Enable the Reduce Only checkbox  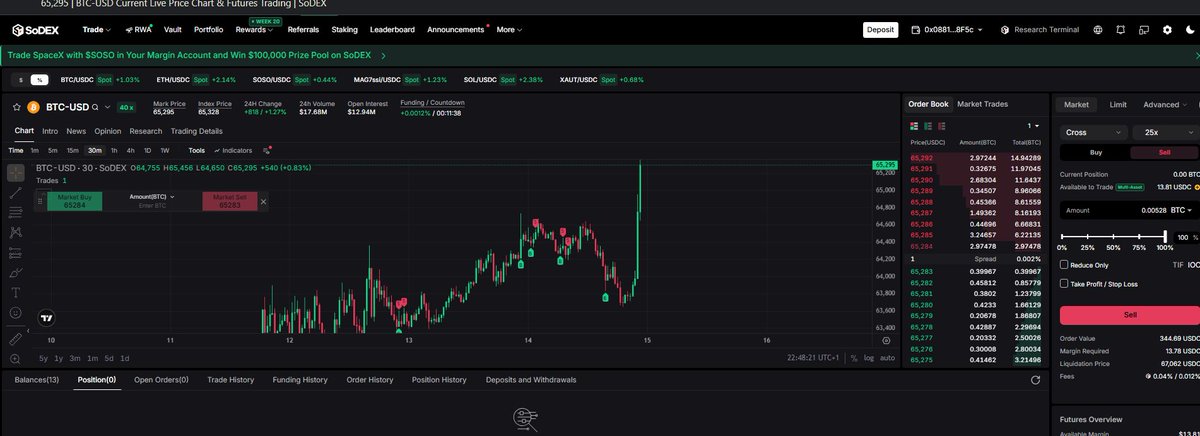click(1064, 265)
